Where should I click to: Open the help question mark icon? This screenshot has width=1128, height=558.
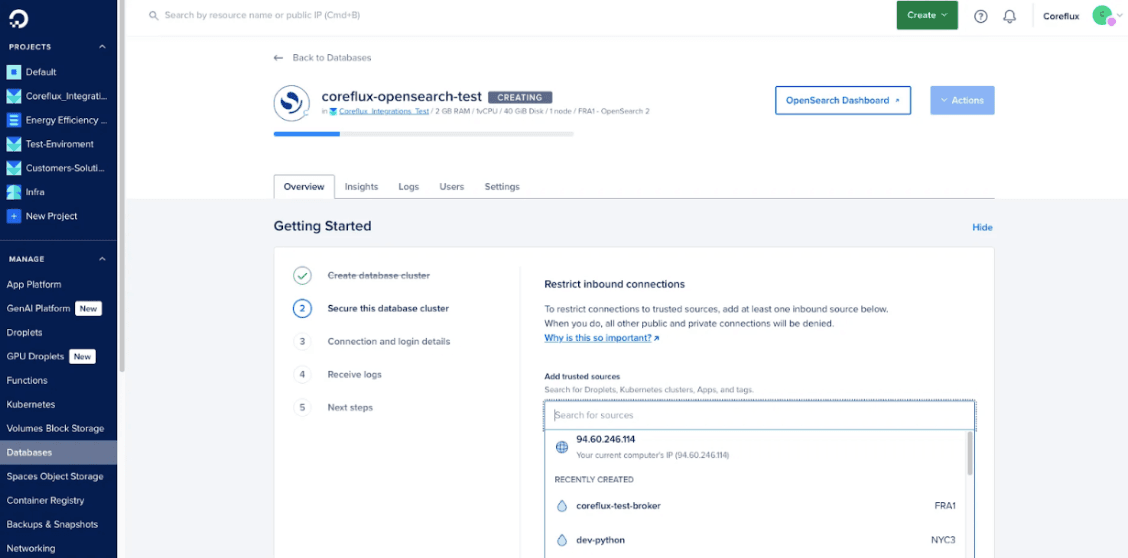coord(980,16)
